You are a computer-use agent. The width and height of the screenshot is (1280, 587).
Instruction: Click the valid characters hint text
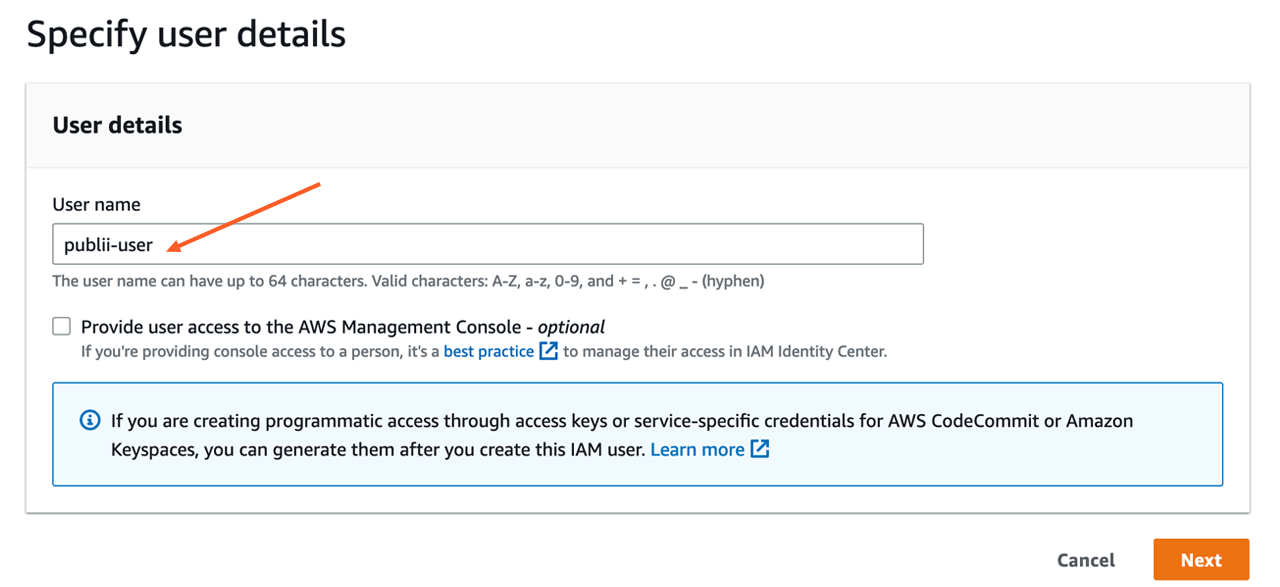408,281
